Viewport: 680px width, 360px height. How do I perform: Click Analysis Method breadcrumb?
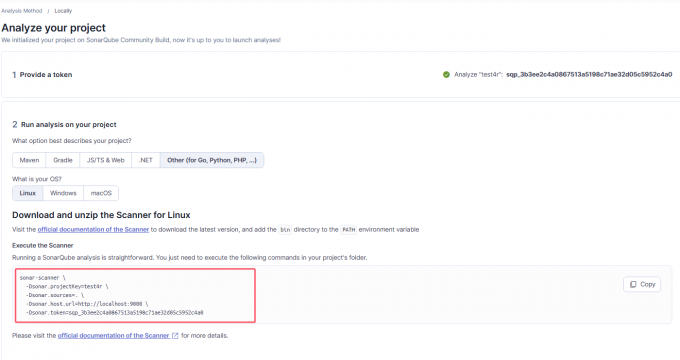pyautogui.click(x=22, y=11)
